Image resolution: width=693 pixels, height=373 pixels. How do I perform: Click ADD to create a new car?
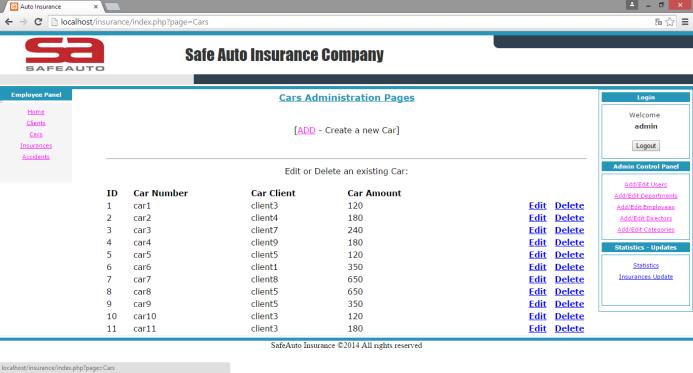(x=306, y=130)
